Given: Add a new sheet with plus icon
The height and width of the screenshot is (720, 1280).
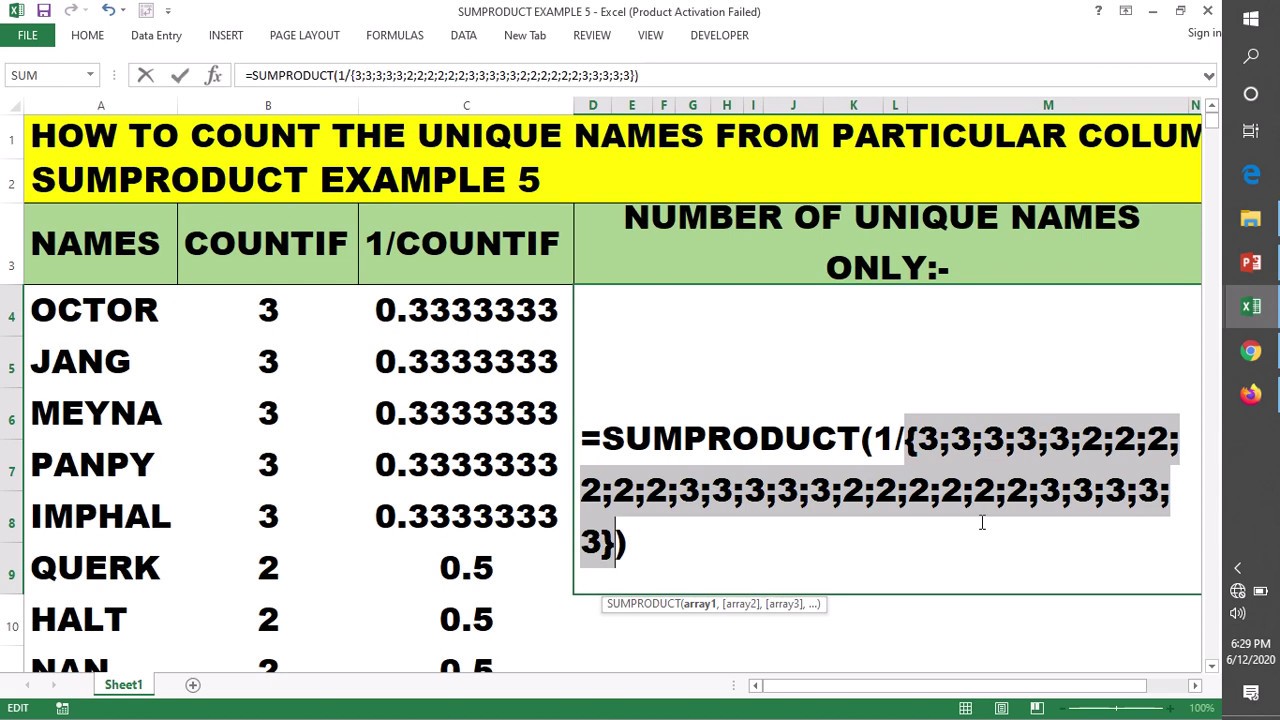Looking at the screenshot, I should click(x=193, y=685).
